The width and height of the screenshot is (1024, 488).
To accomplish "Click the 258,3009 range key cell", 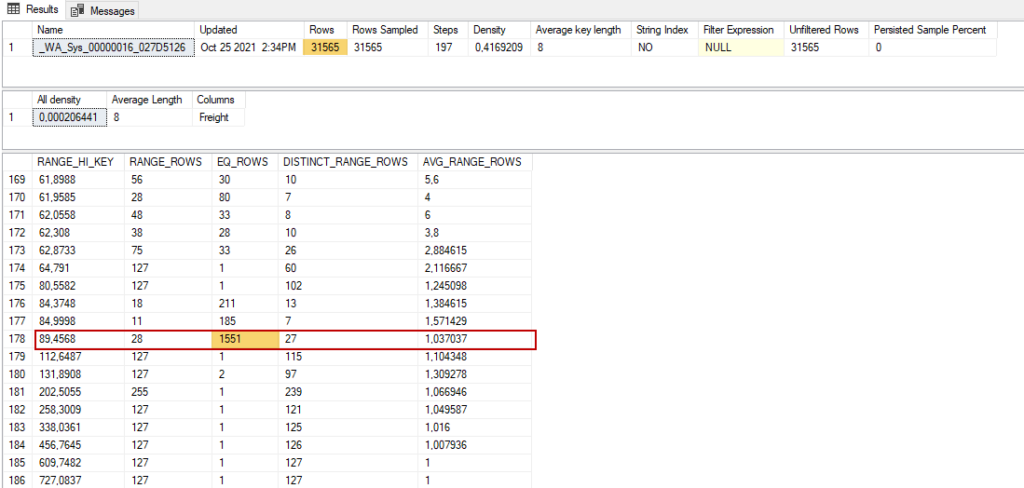I will click(x=78, y=410).
